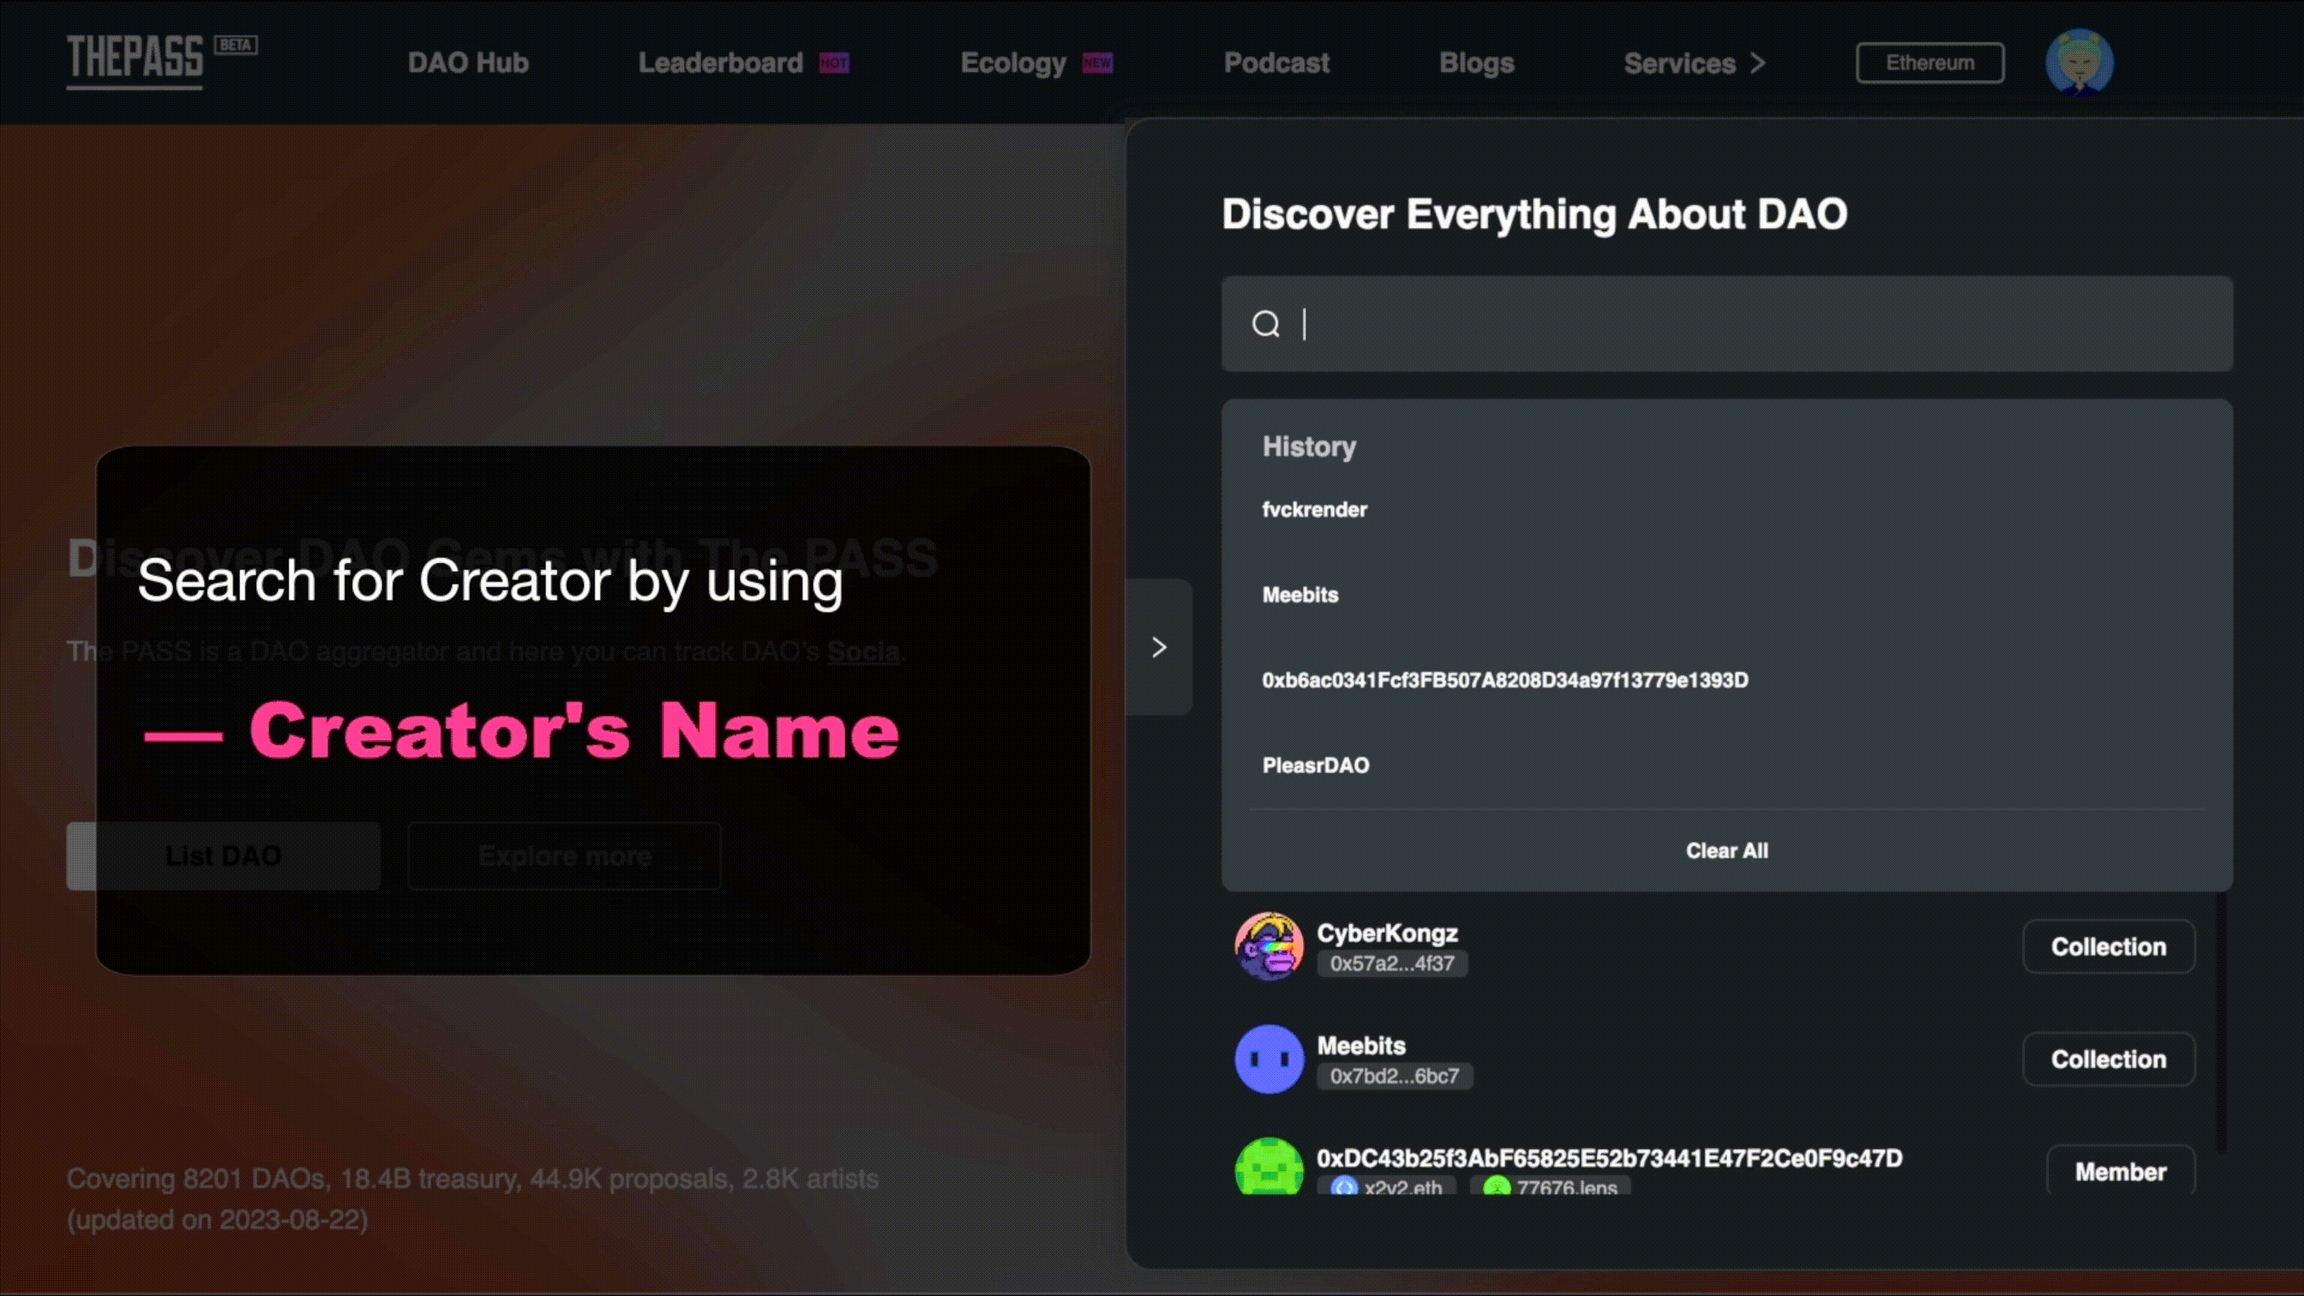Click the search magnifier icon
2304x1296 pixels.
coord(1265,324)
